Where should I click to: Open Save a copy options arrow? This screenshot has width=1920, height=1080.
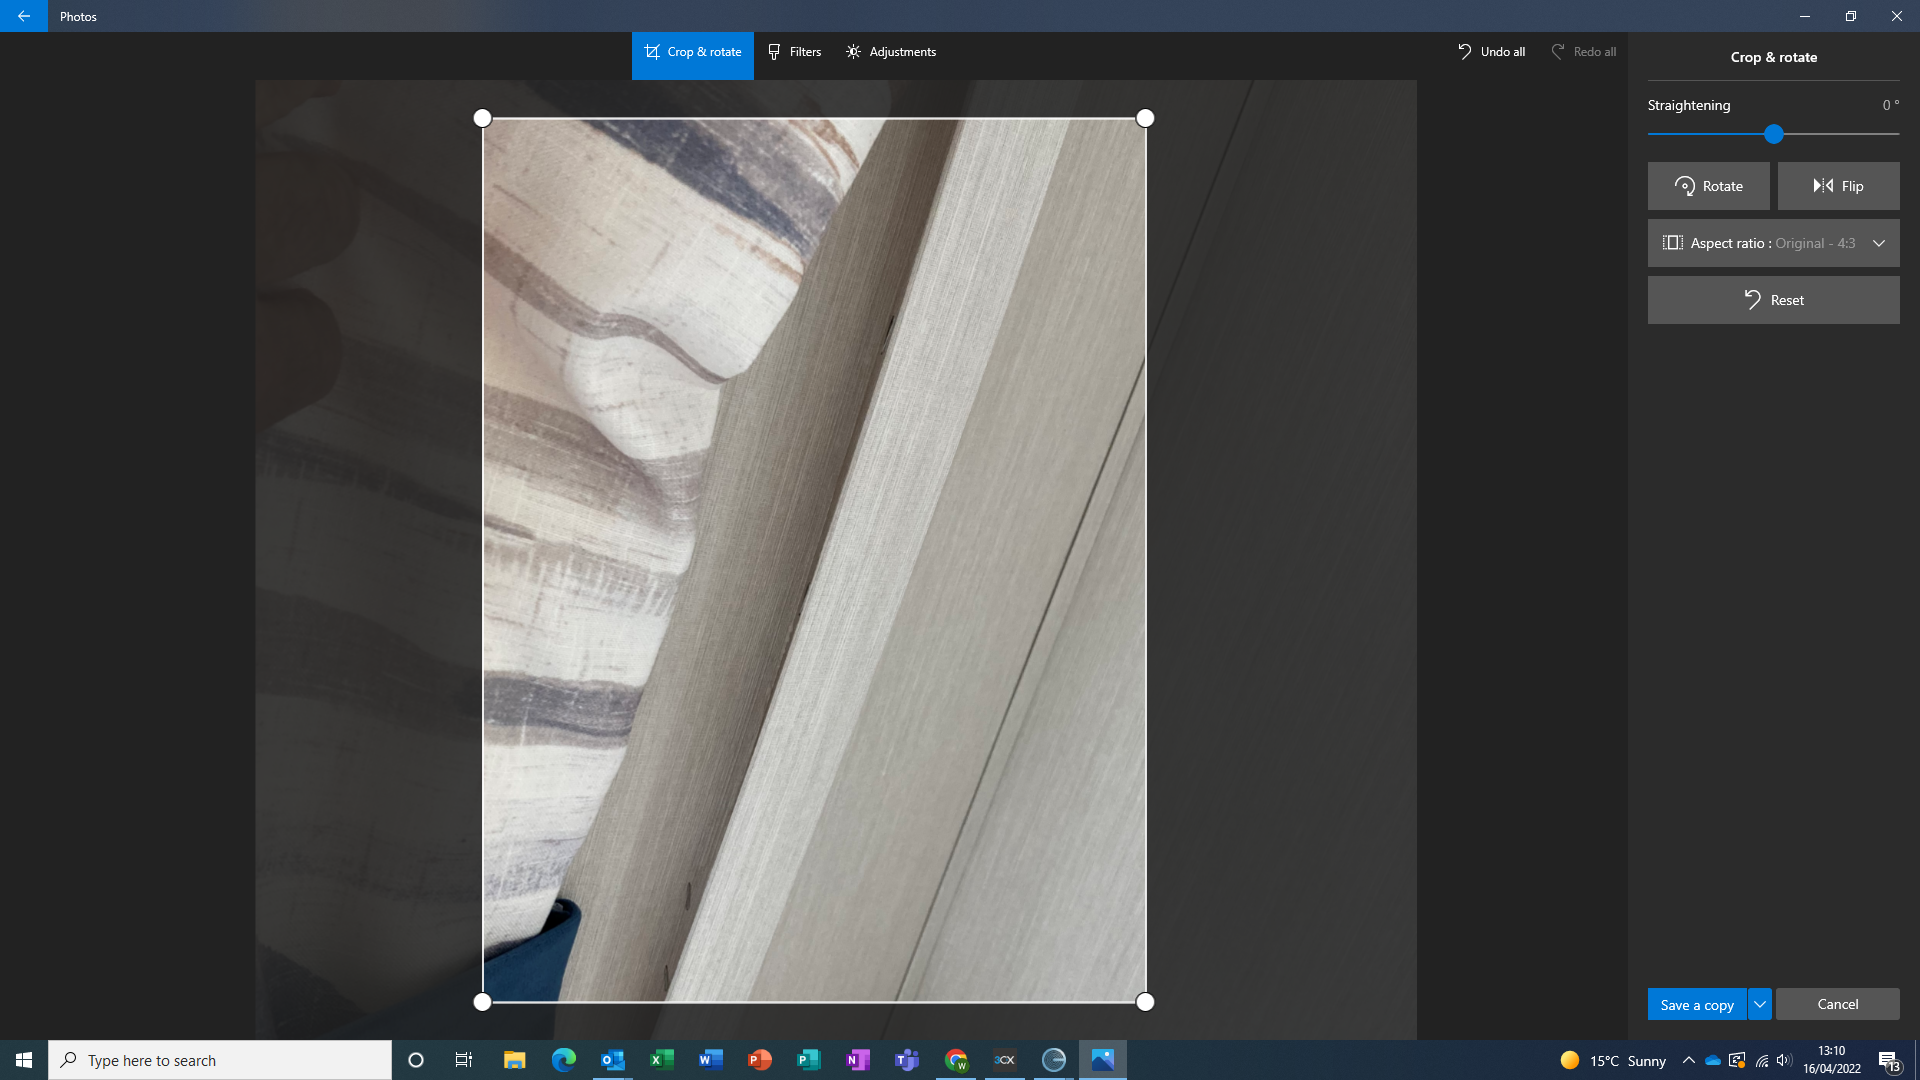click(x=1759, y=1004)
